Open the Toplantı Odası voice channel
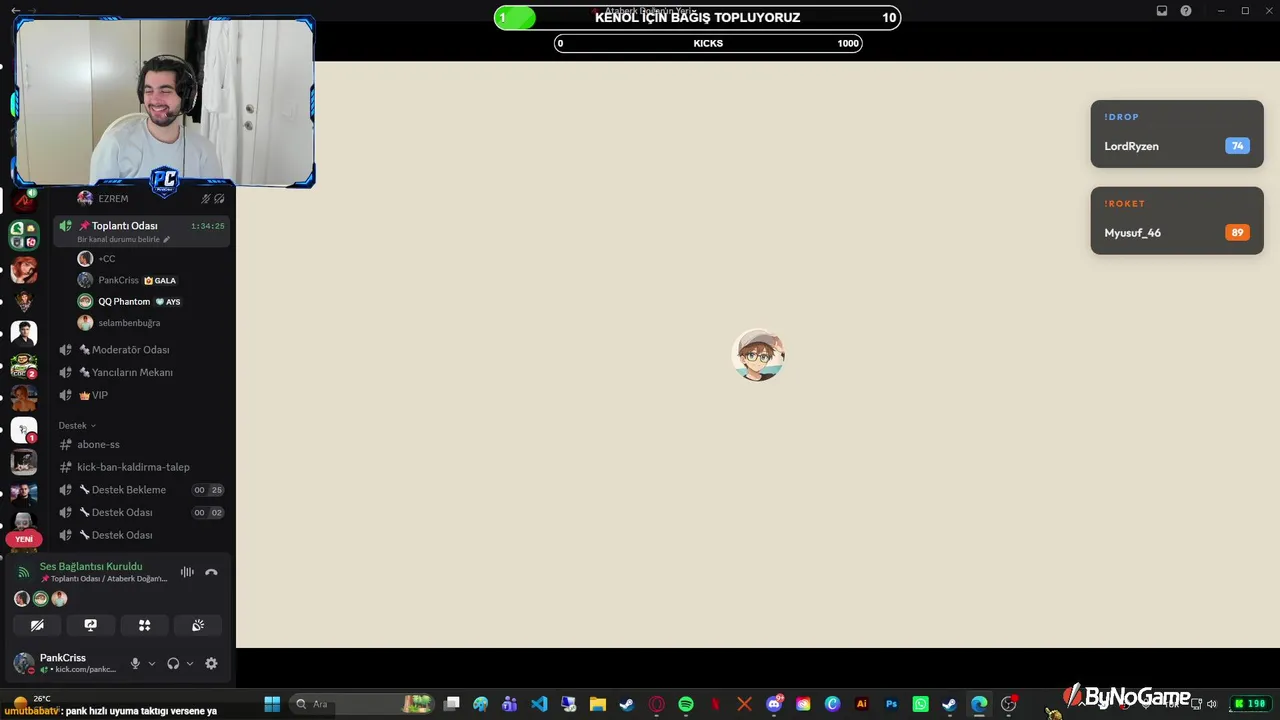 coord(142,231)
